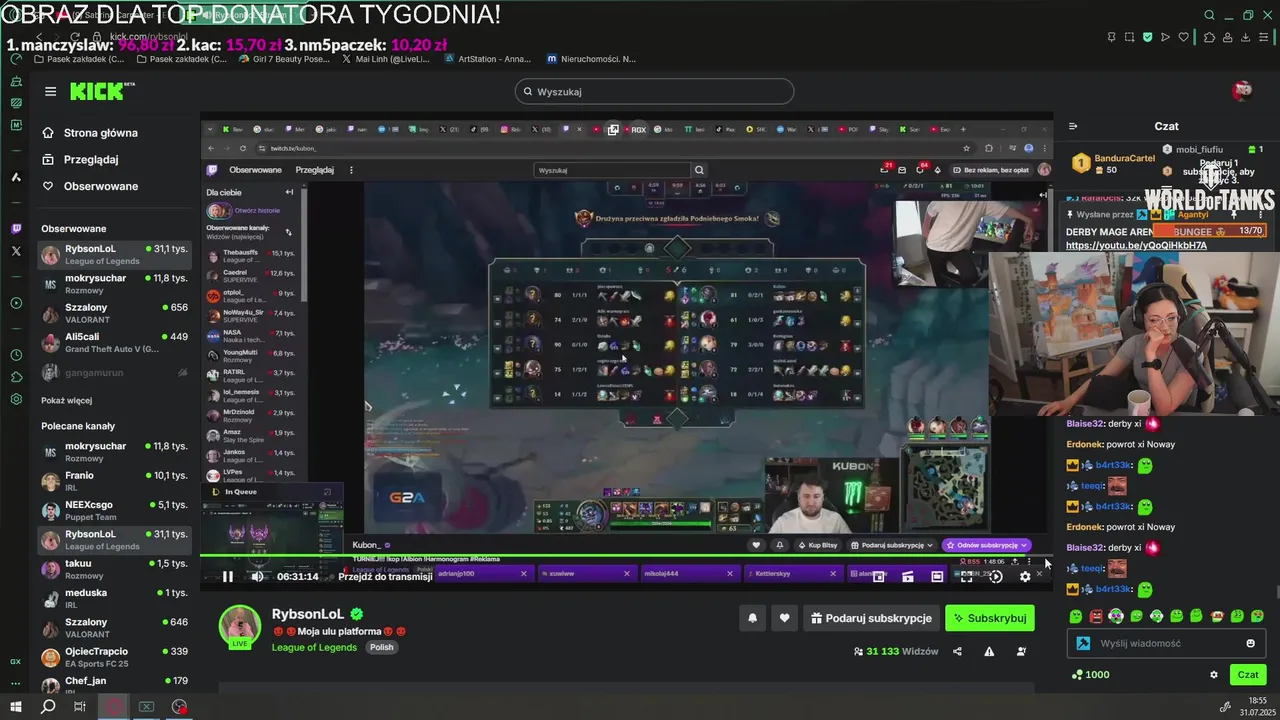
Task: Open the browser account profile icon
Action: point(1227,37)
